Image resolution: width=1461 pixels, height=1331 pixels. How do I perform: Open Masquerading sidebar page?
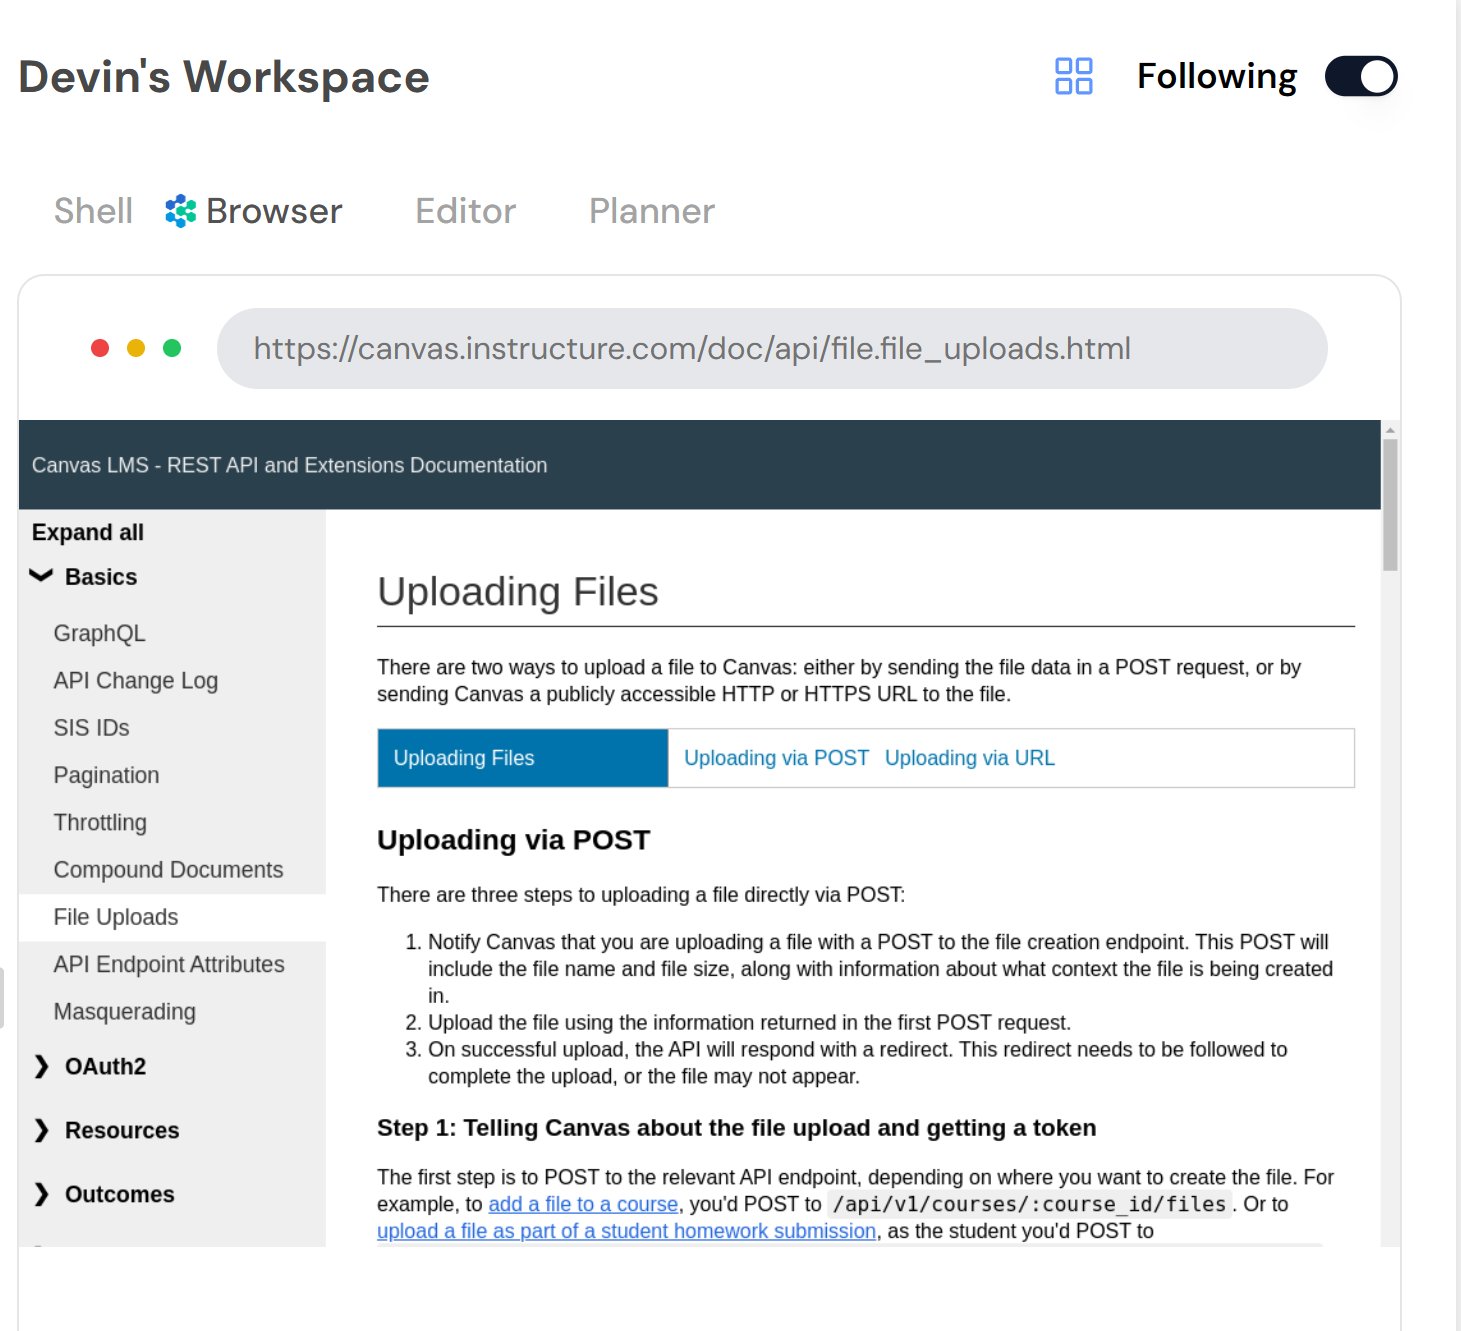(125, 1012)
